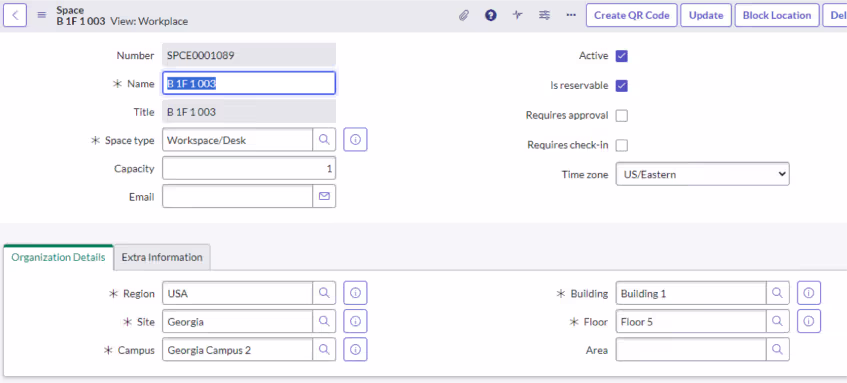The width and height of the screenshot is (847, 383).
Task: Open more options ellipsis icon
Action: 571,15
